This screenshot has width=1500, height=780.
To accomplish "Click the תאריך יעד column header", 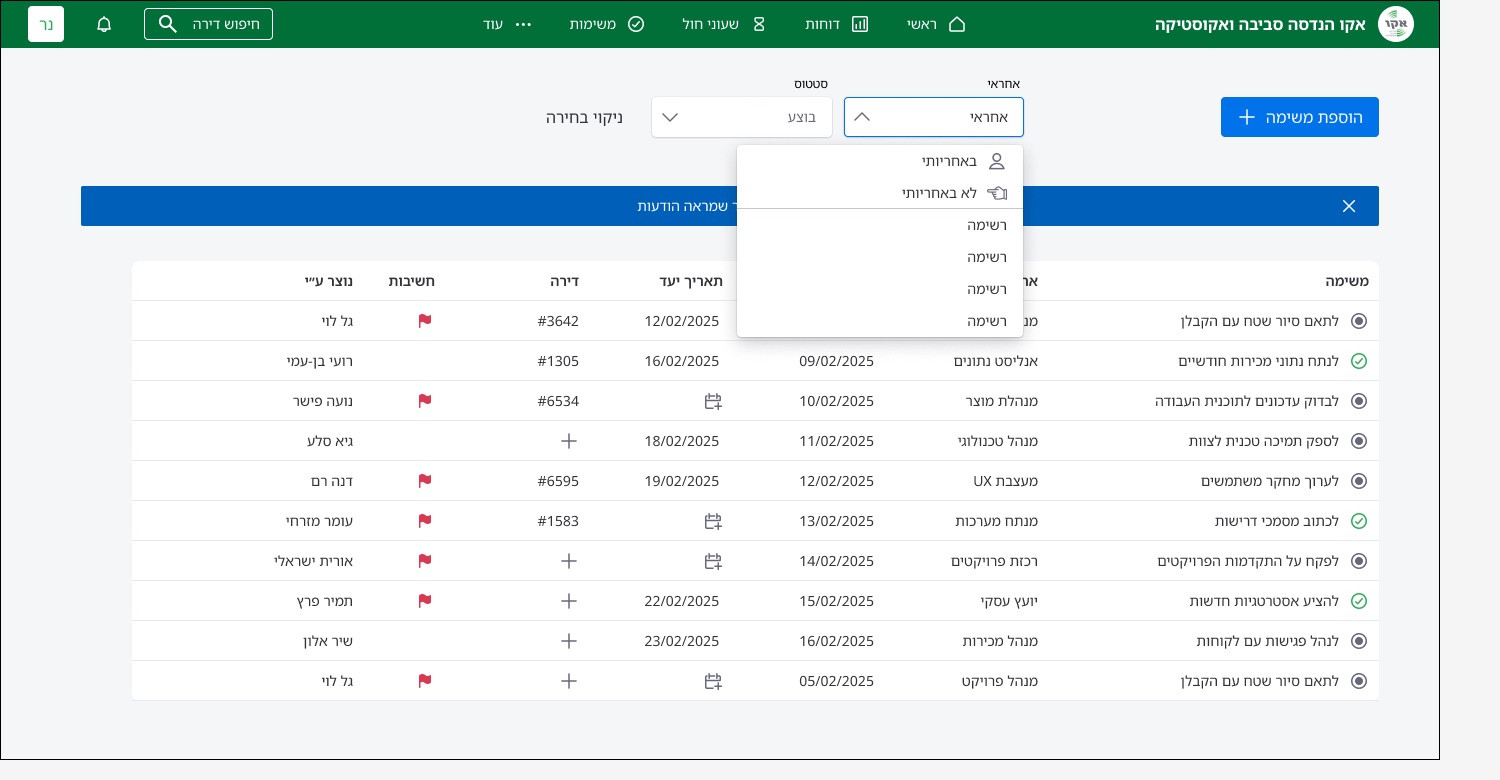I will [691, 281].
